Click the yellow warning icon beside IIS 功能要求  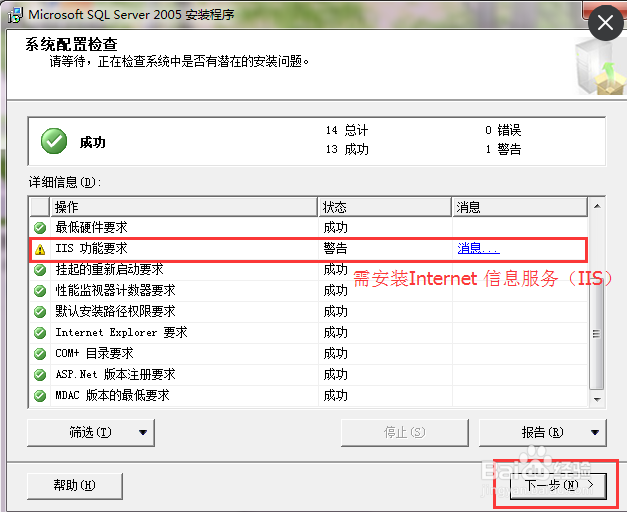[40, 249]
